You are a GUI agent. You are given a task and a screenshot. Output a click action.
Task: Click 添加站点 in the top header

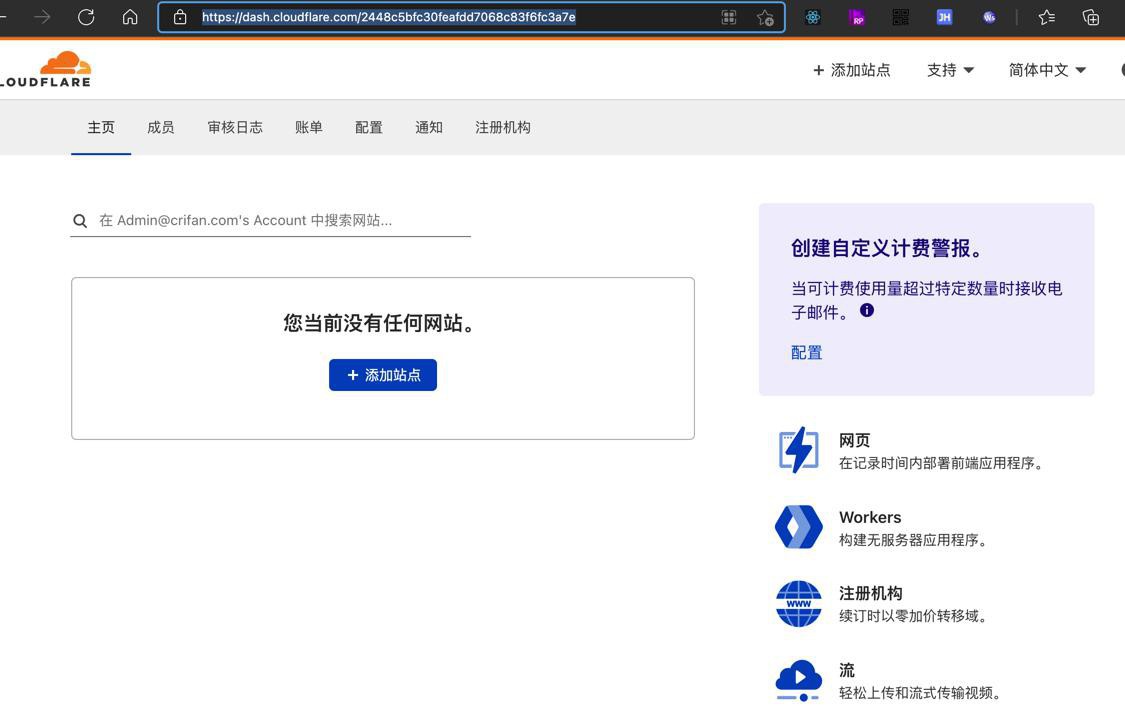[852, 70]
